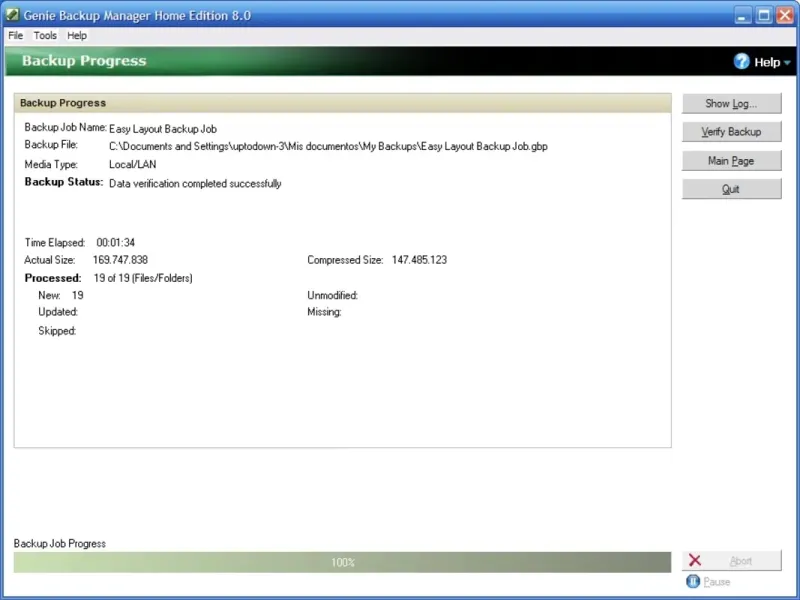Viewport: 800px width, 600px height.
Task: Click Data verification completed successfully status
Action: (195, 184)
